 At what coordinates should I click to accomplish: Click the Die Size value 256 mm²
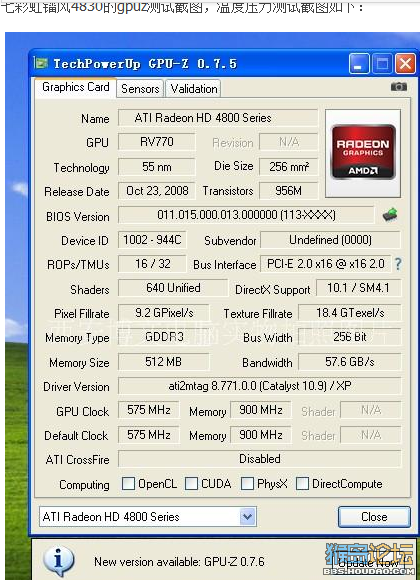click(289, 166)
